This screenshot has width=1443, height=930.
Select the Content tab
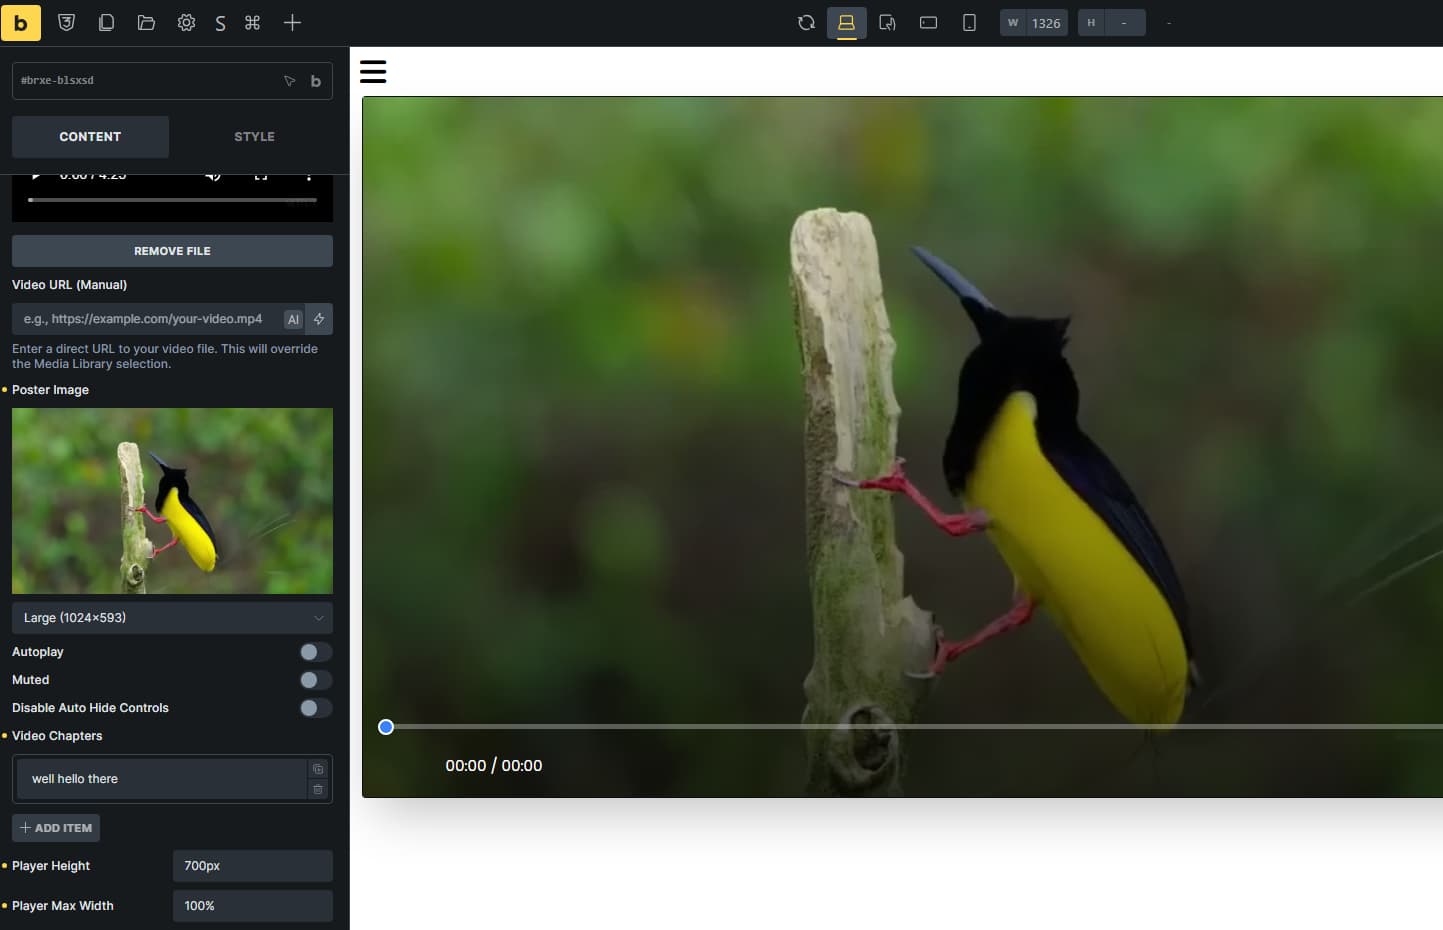coord(90,137)
